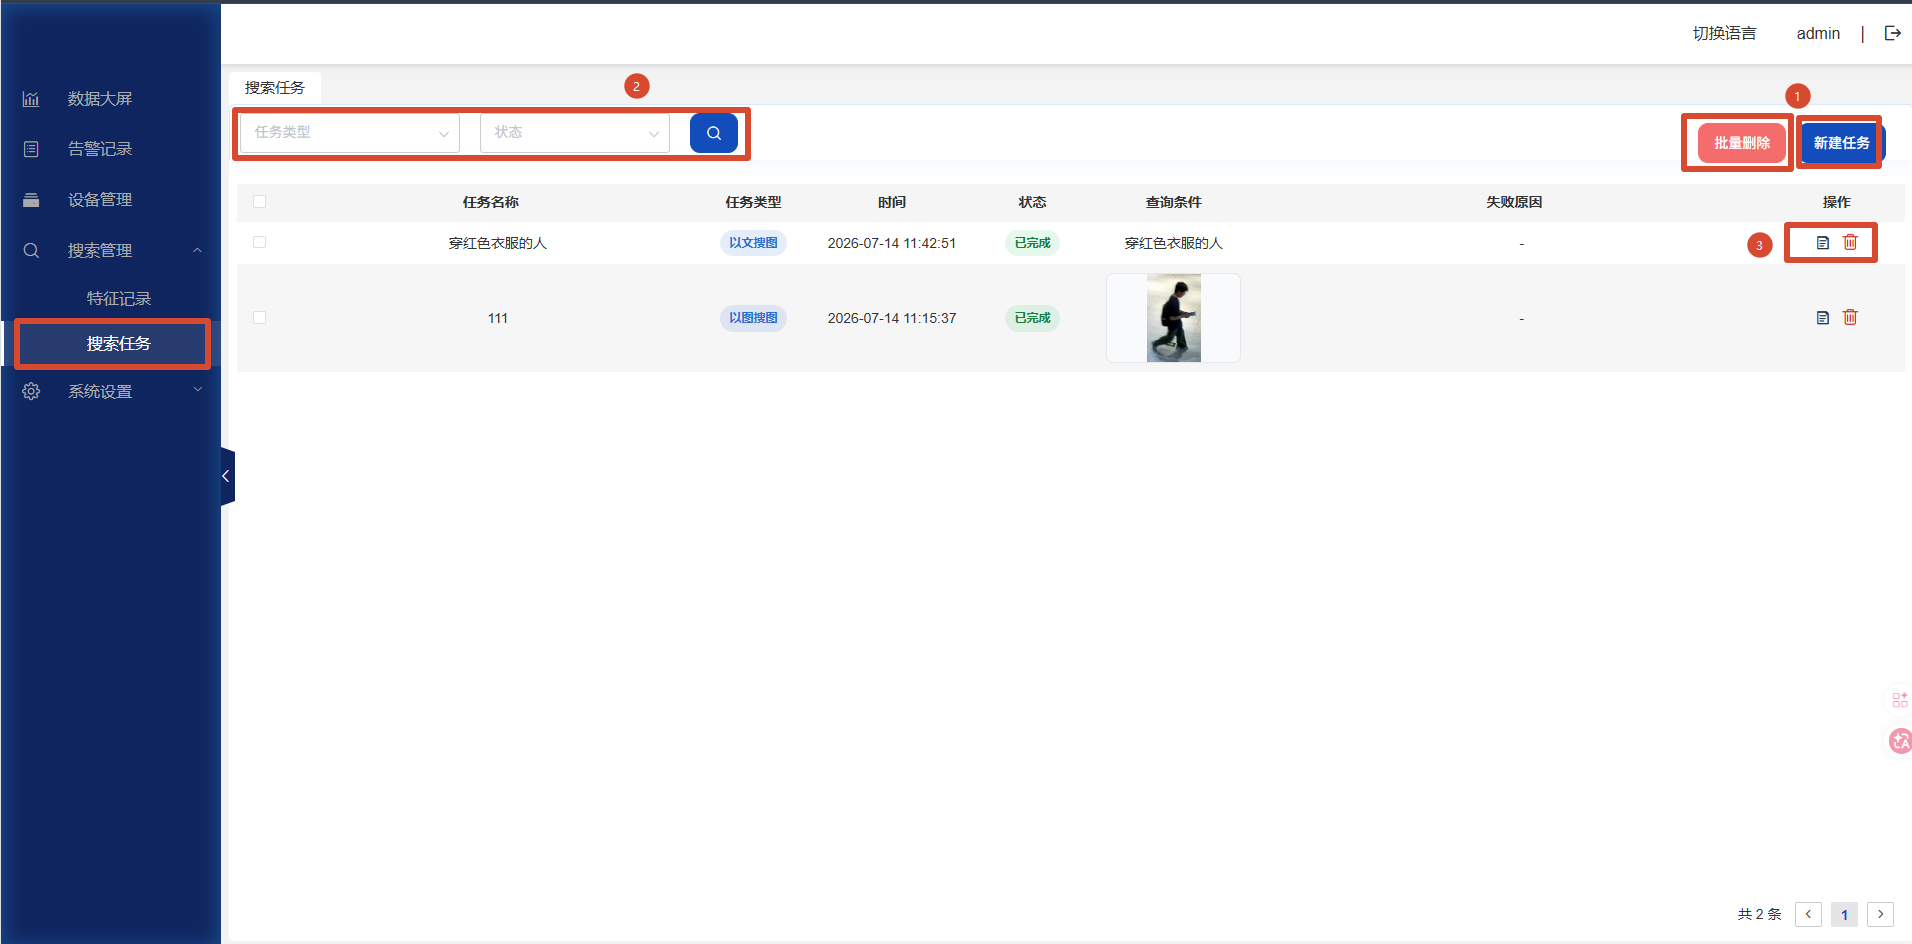The image size is (1912, 944).
Task: Click the 批量删除 button
Action: click(x=1742, y=143)
